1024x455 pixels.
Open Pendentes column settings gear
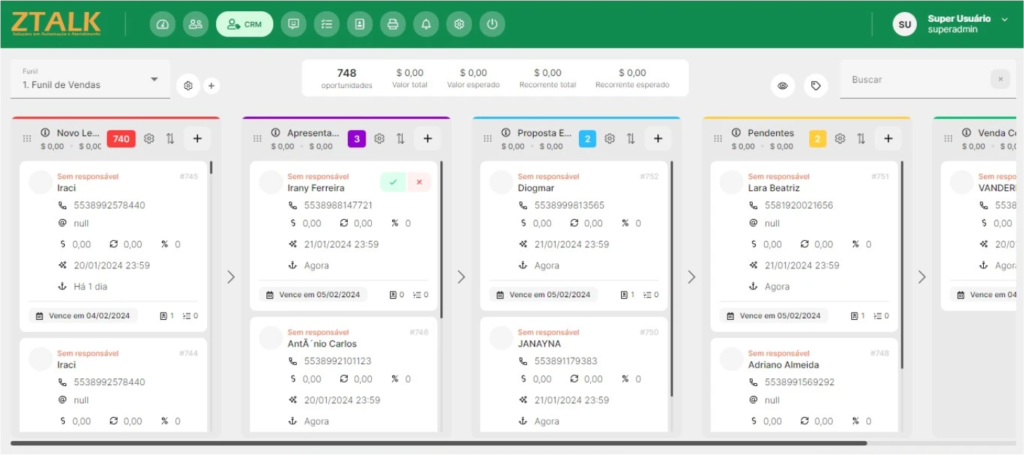pyautogui.click(x=840, y=138)
